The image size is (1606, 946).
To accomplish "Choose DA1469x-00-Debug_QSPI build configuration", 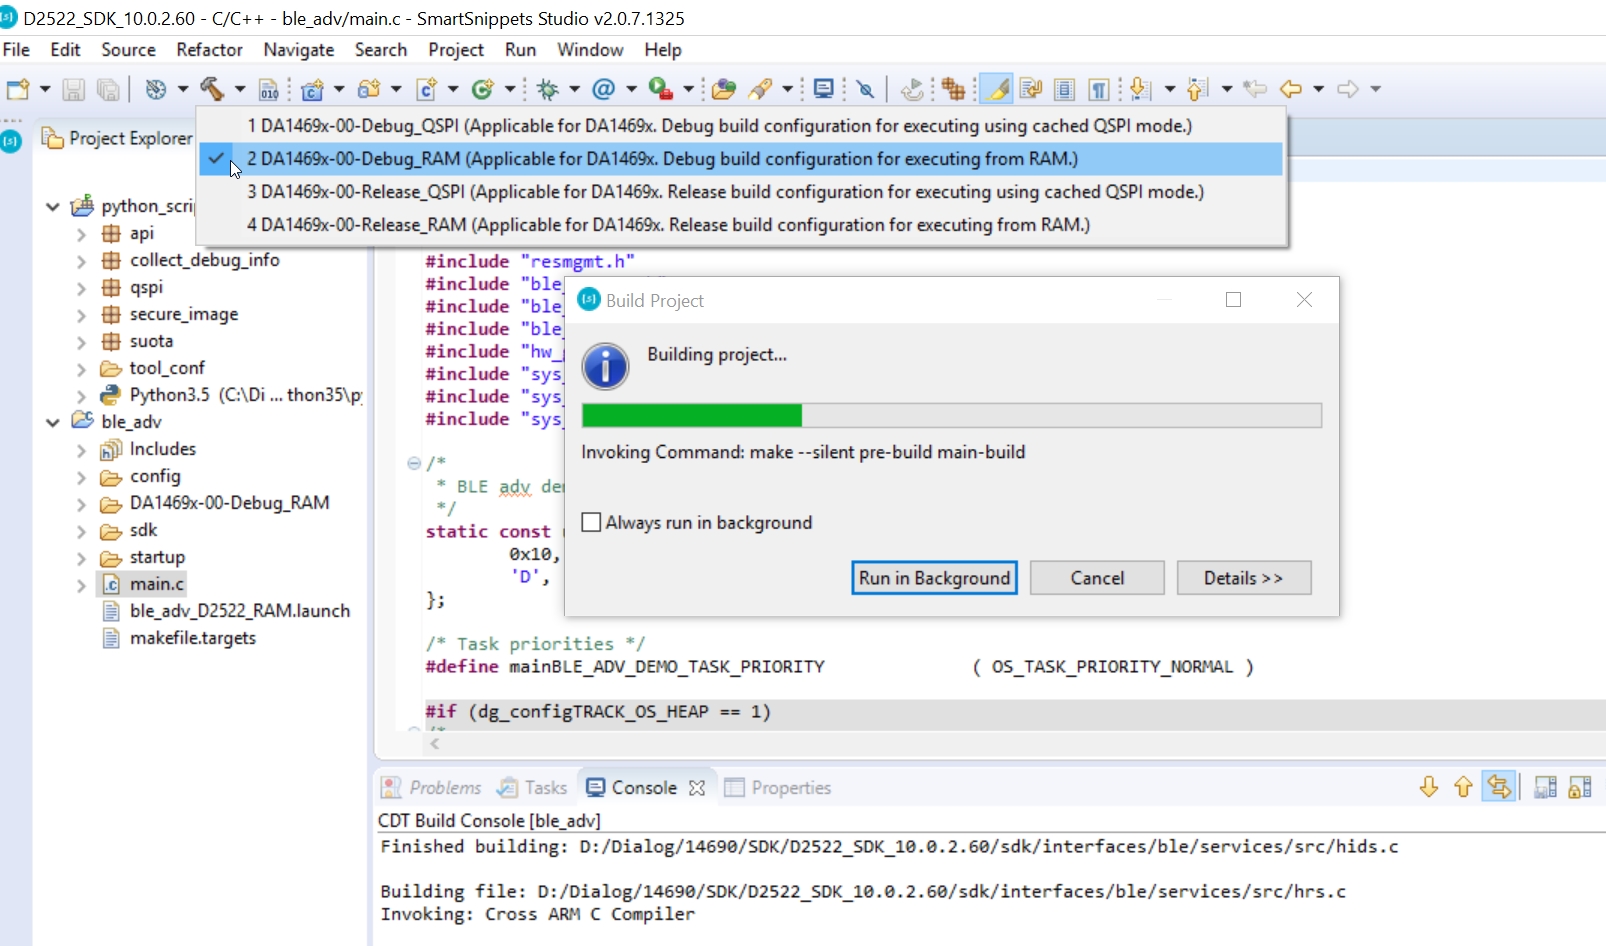I will 740,126.
